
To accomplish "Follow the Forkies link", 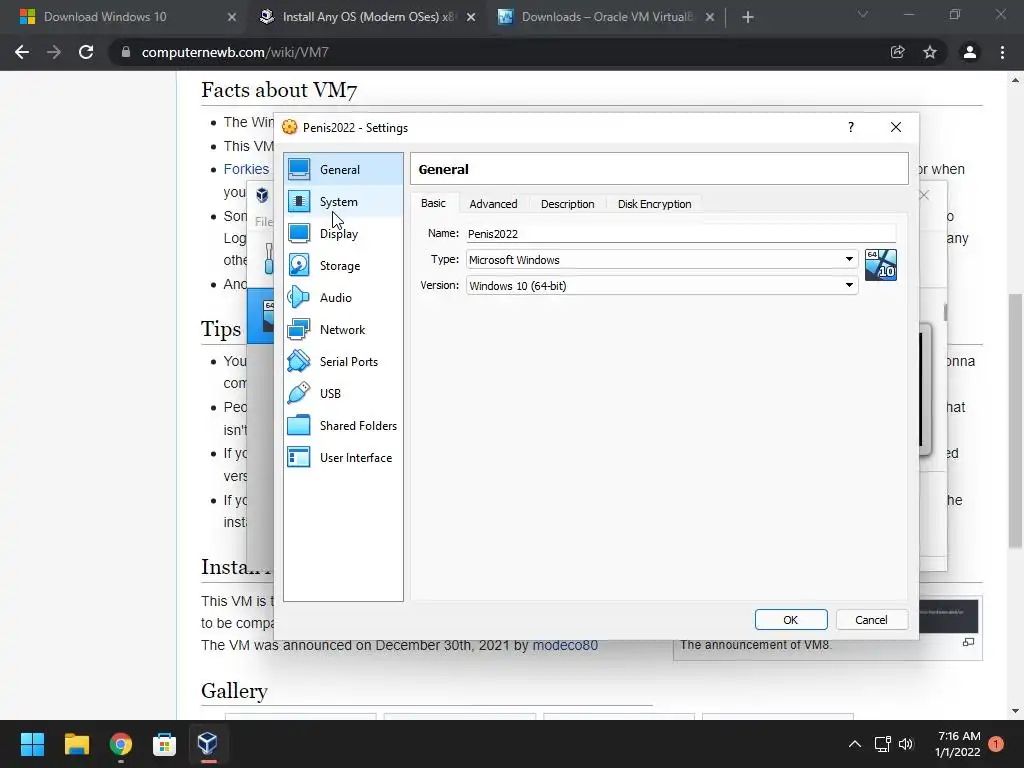I will (x=246, y=169).
